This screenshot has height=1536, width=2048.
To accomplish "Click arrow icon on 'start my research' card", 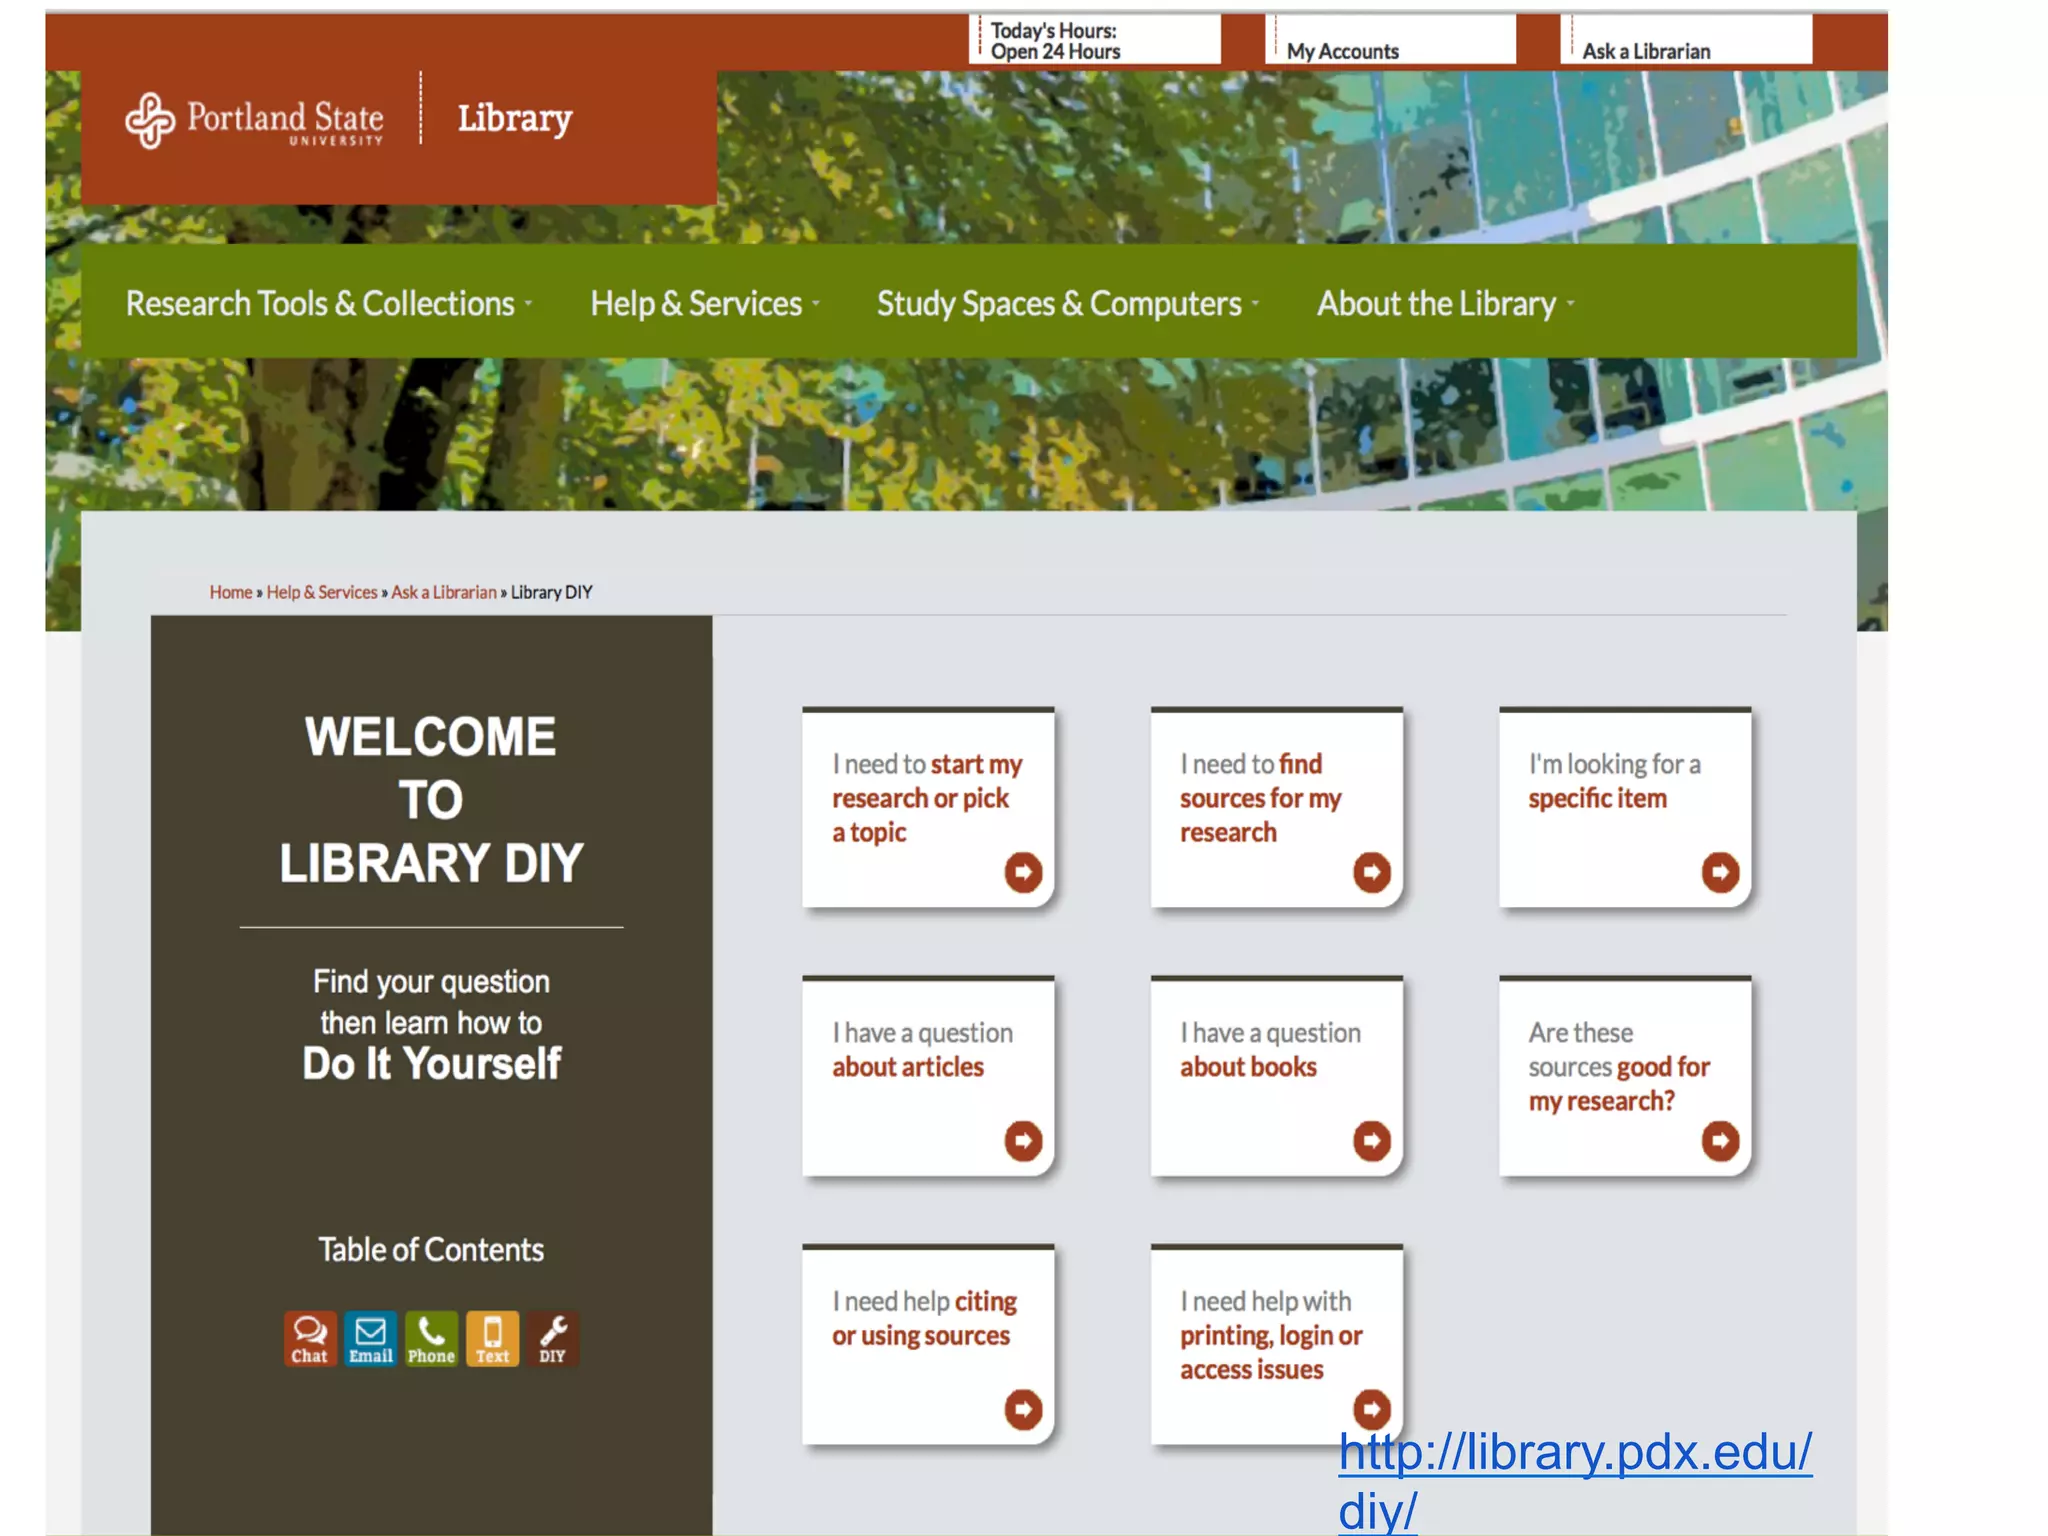I will [x=1023, y=872].
